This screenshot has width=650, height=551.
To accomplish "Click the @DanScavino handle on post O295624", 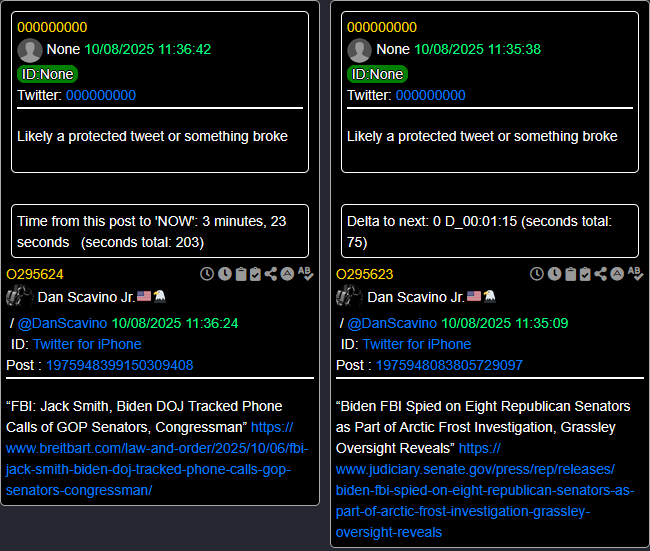I will coord(62,323).
